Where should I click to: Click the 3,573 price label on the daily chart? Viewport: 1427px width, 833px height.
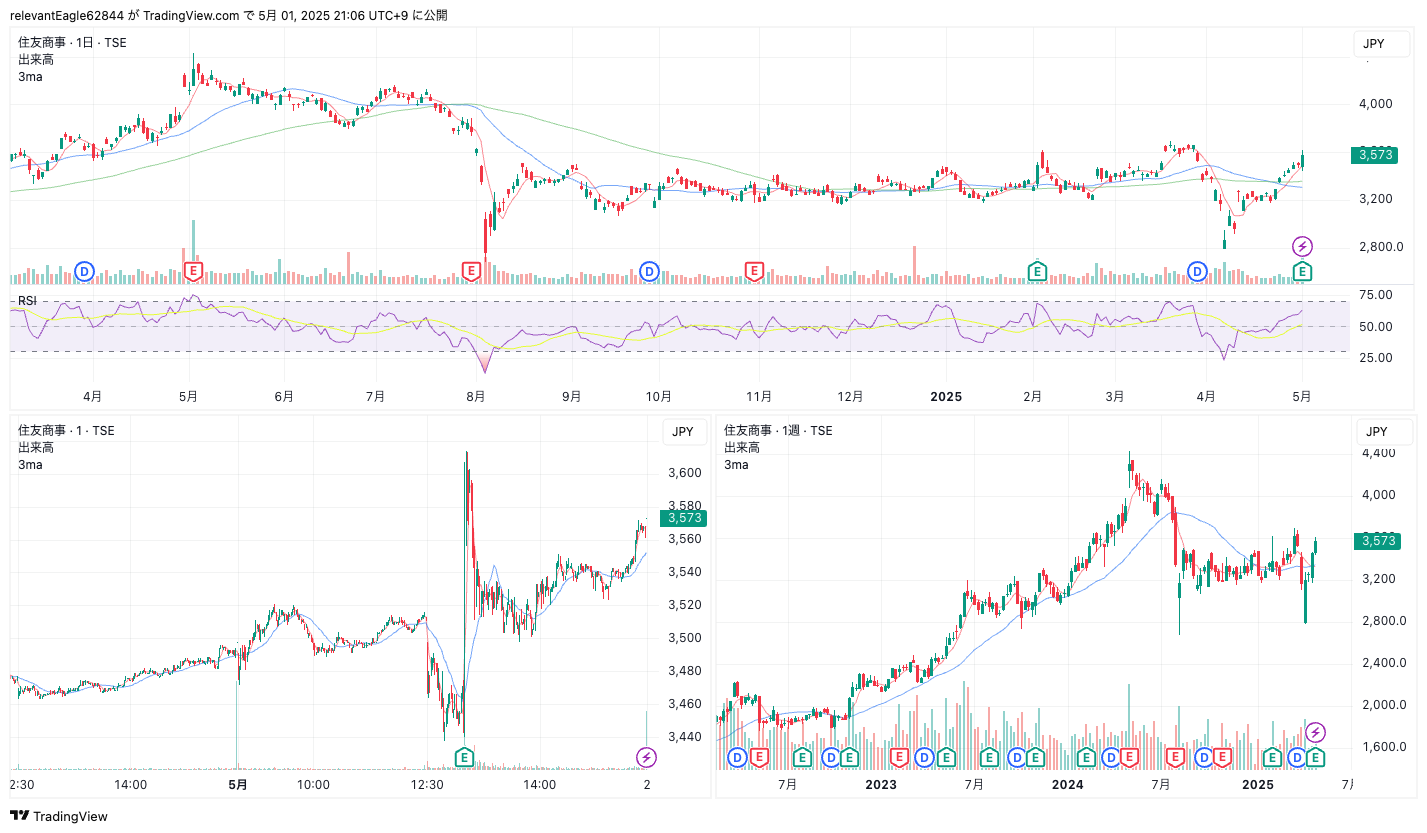coord(1374,155)
